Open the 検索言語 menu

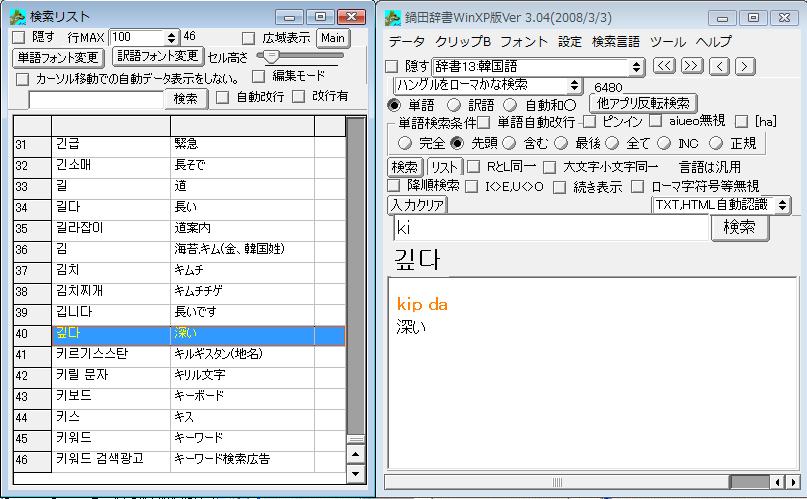615,42
